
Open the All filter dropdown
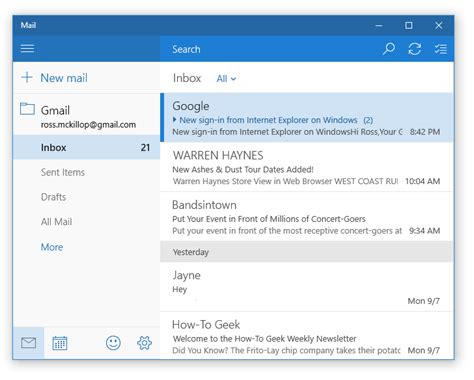[226, 79]
